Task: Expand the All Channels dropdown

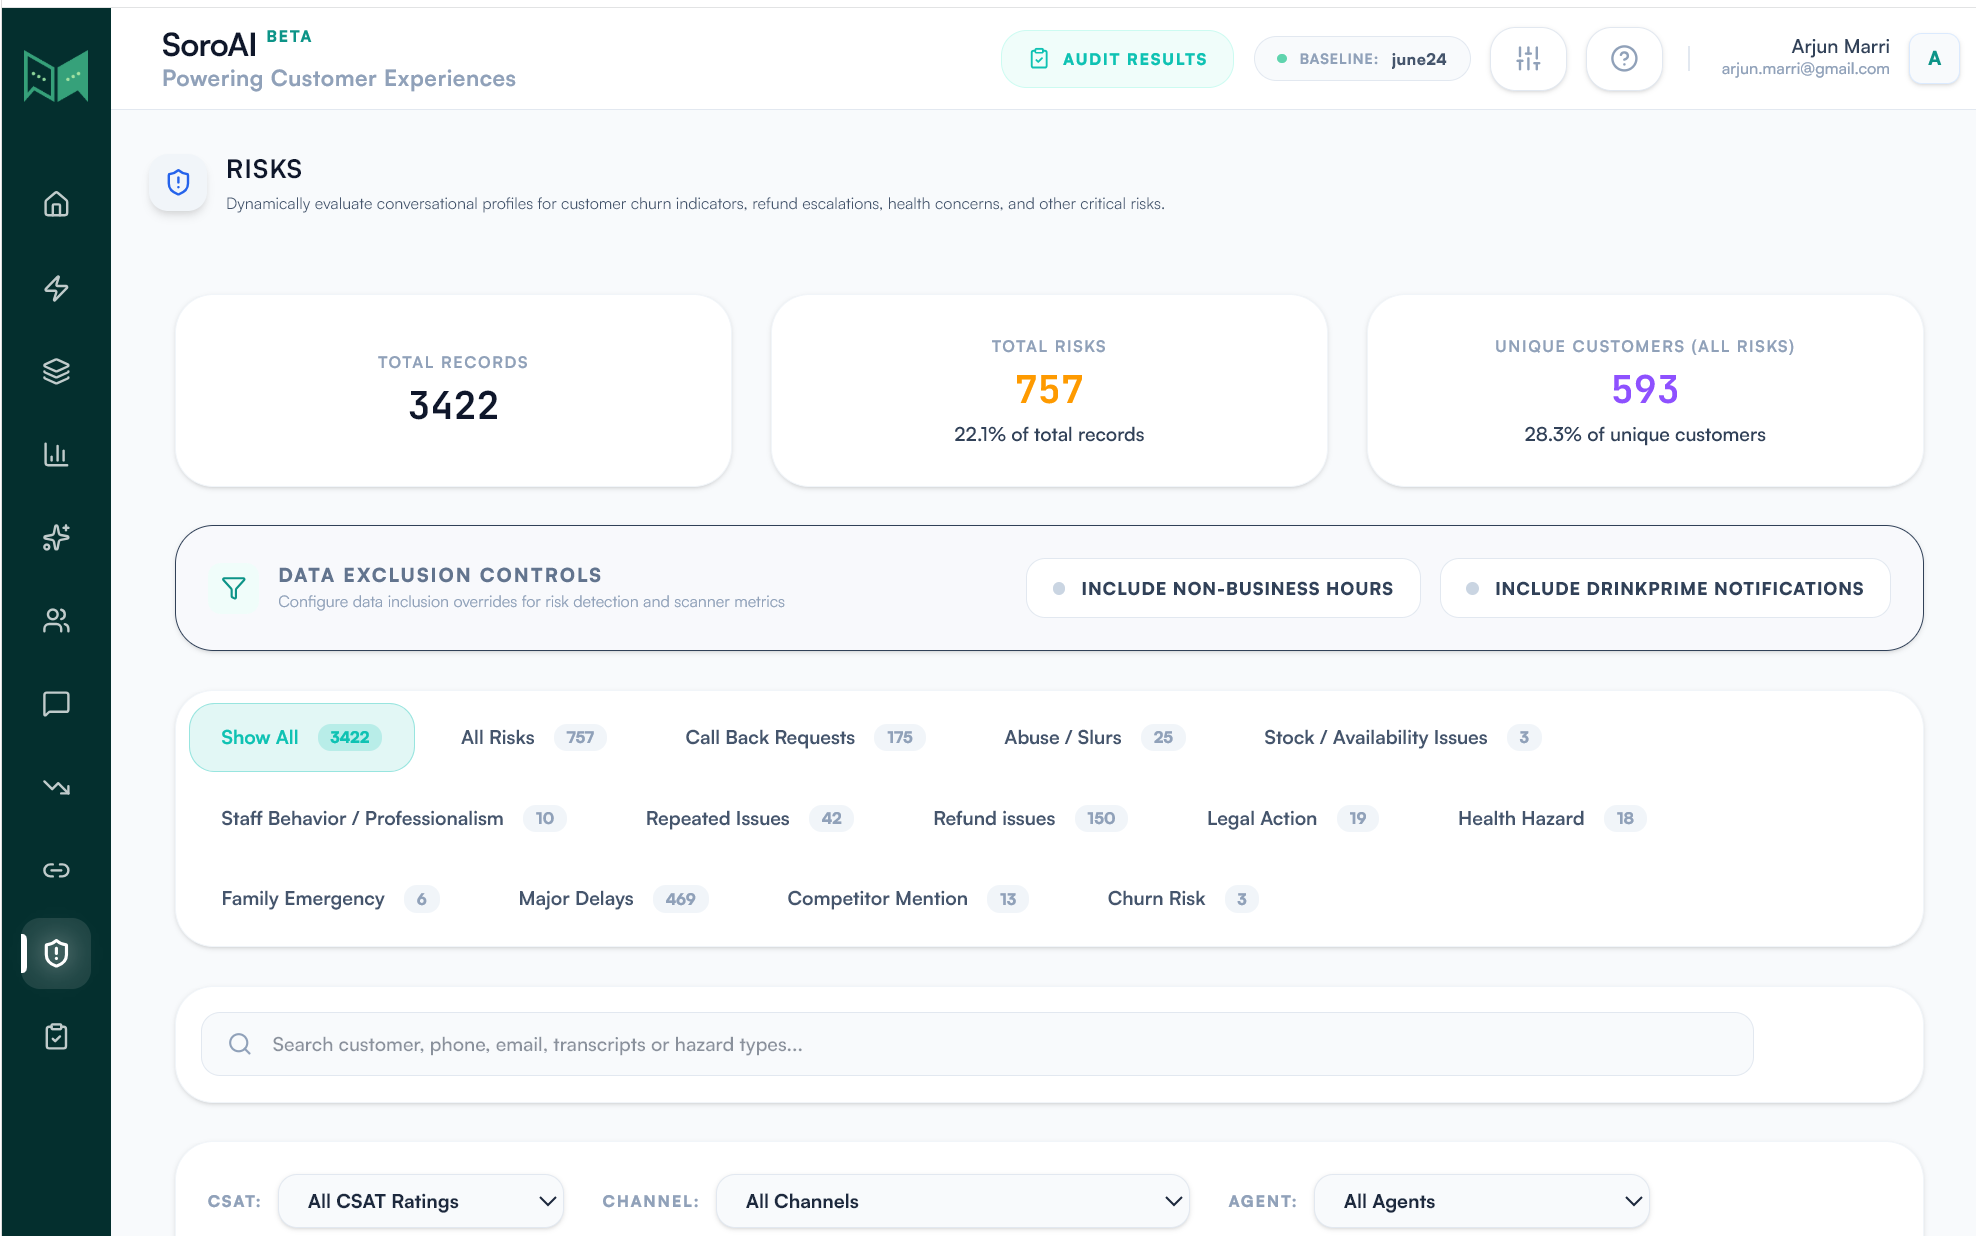Action: [953, 1201]
